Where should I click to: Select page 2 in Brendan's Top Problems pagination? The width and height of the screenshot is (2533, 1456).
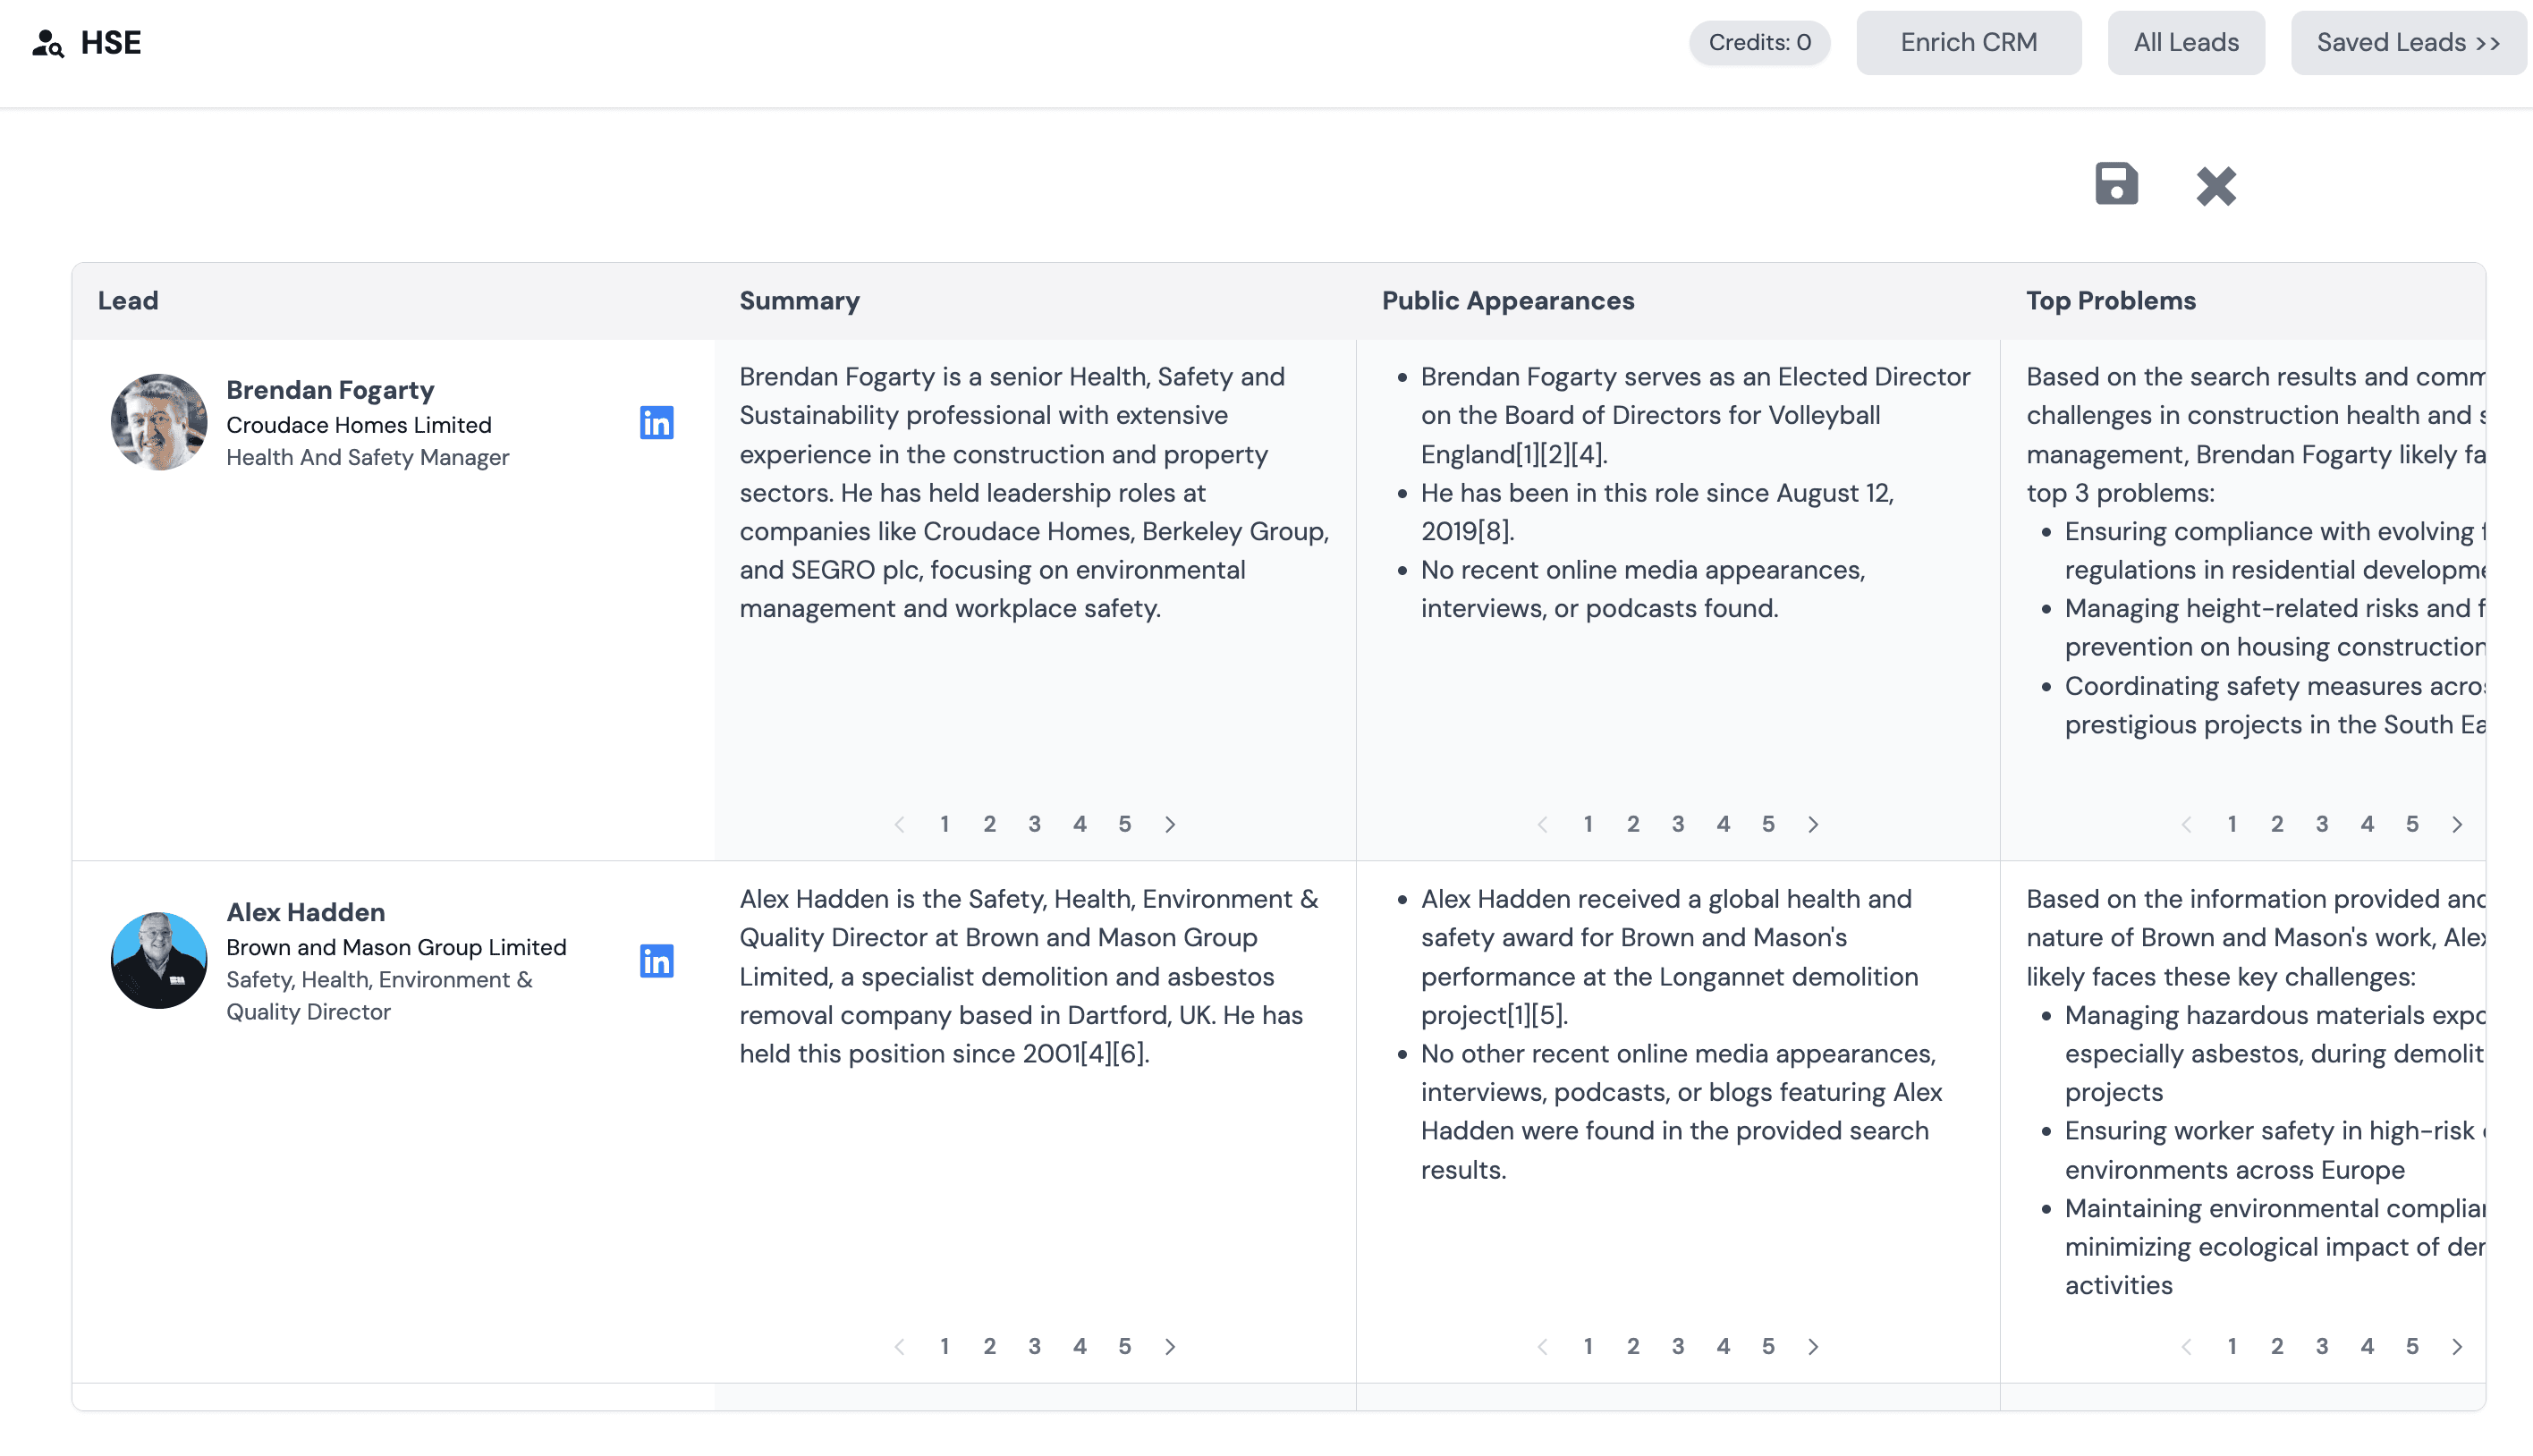pos(2277,824)
